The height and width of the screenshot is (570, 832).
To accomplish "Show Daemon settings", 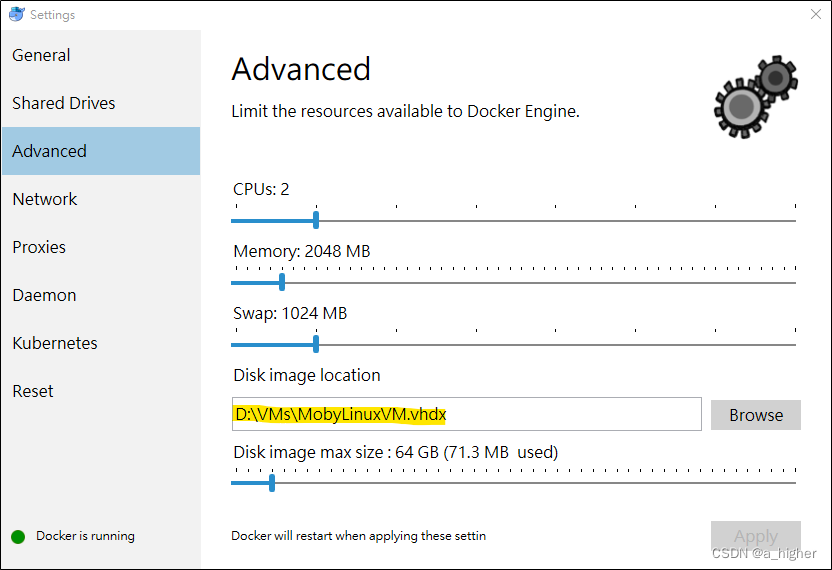I will (44, 295).
